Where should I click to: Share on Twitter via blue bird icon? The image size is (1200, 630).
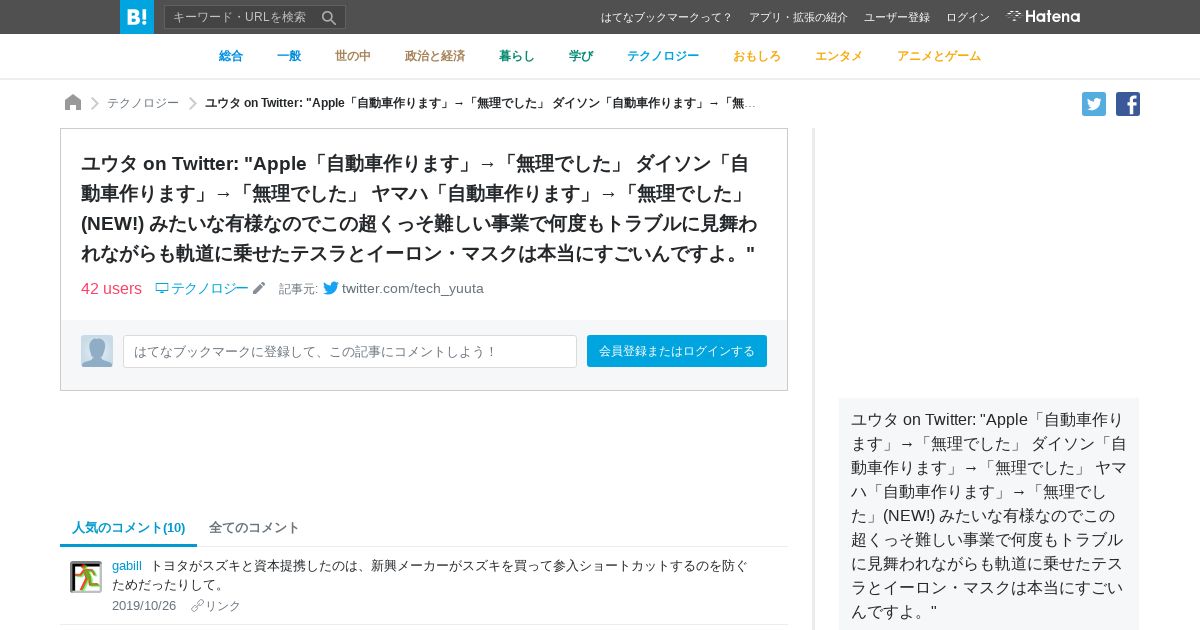click(x=1094, y=104)
